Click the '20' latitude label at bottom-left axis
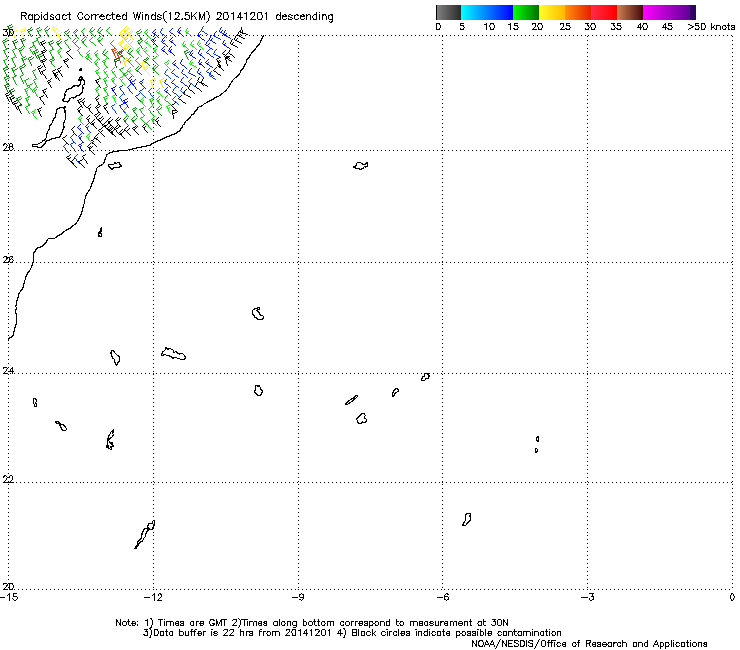The height and width of the screenshot is (650, 740). coord(8,586)
